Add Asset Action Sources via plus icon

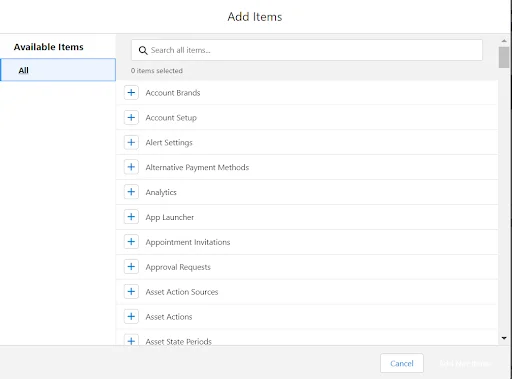(x=131, y=292)
